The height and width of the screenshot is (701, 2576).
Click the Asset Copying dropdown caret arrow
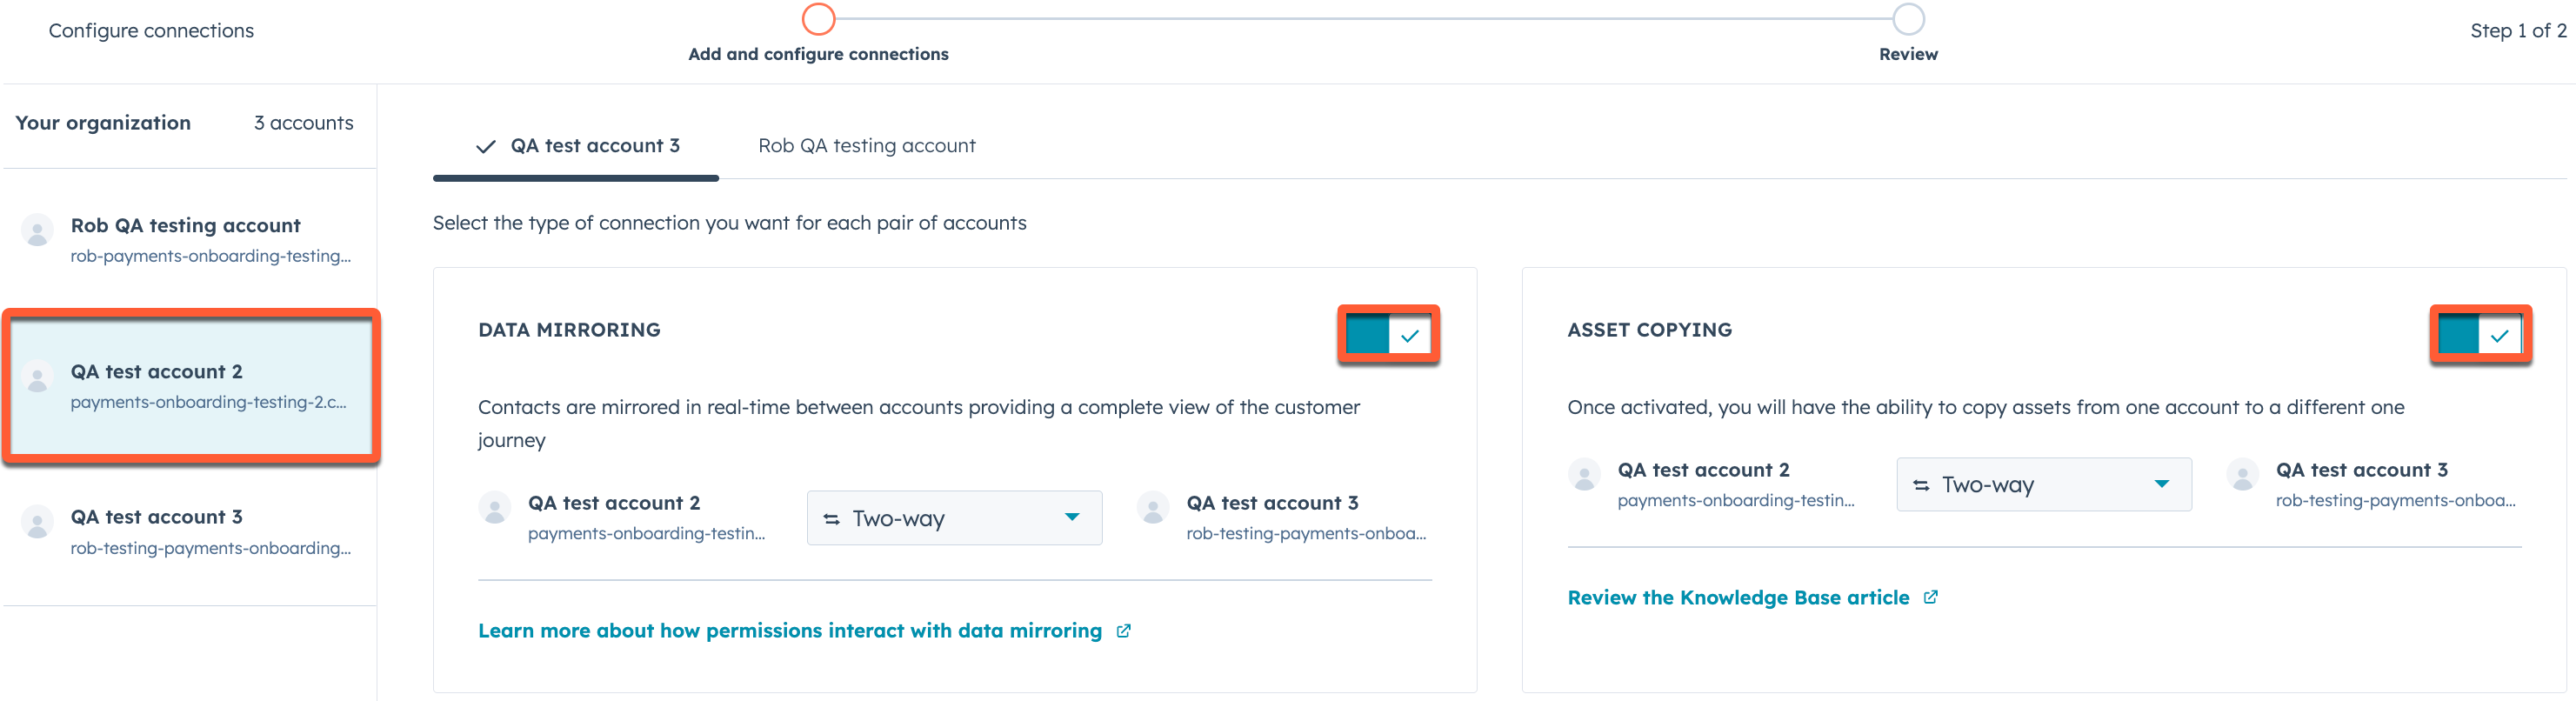(2162, 484)
